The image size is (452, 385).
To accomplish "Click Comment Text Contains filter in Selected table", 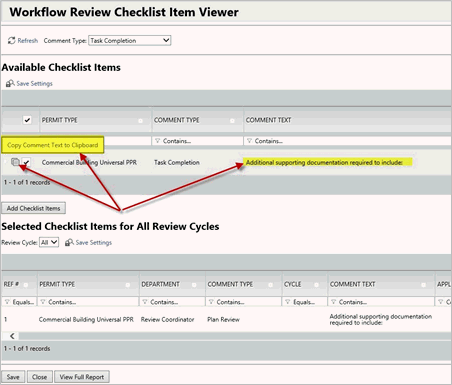I will point(381,302).
